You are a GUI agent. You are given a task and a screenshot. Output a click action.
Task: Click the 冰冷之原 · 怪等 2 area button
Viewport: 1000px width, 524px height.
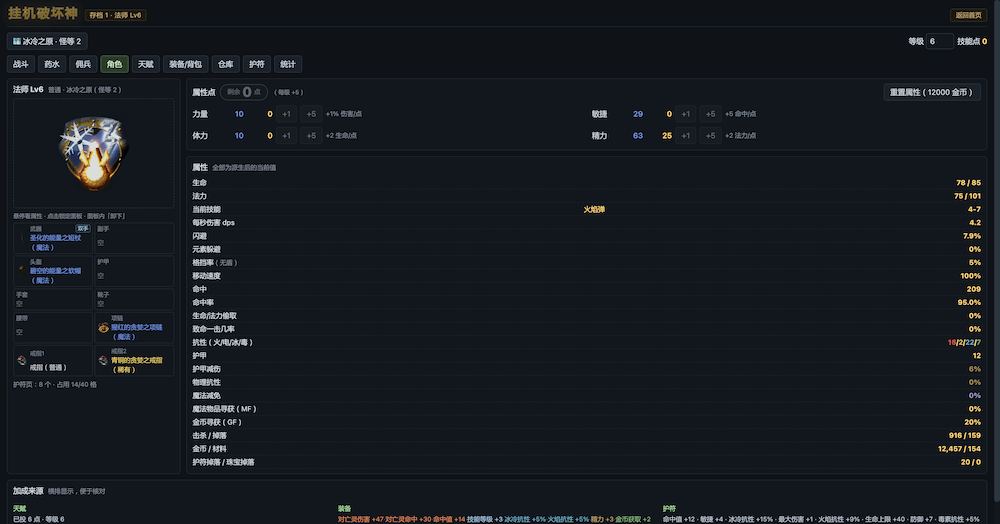tap(47, 41)
